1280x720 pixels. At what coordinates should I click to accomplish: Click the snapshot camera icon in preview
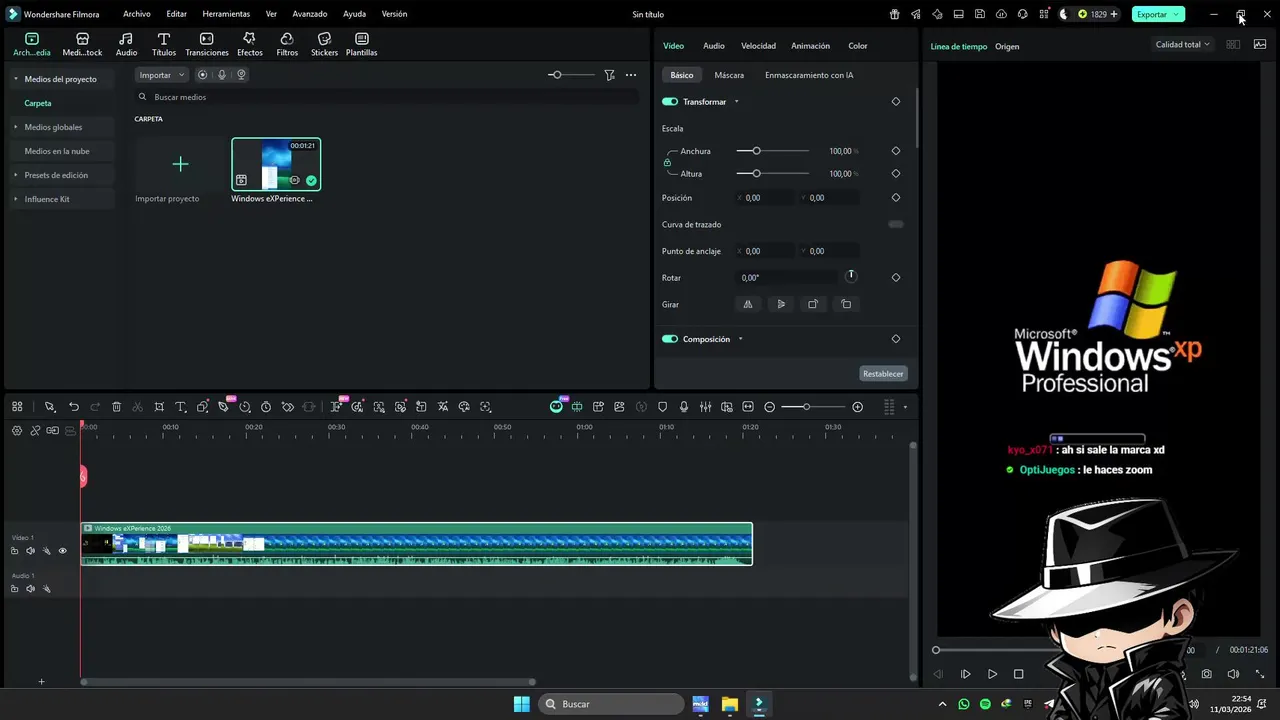[1207, 674]
